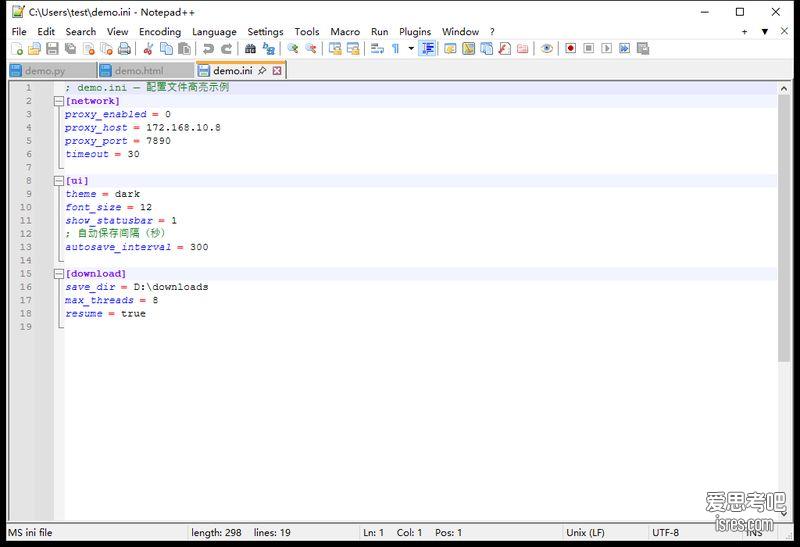
Task: Open the Run menu
Action: [380, 32]
